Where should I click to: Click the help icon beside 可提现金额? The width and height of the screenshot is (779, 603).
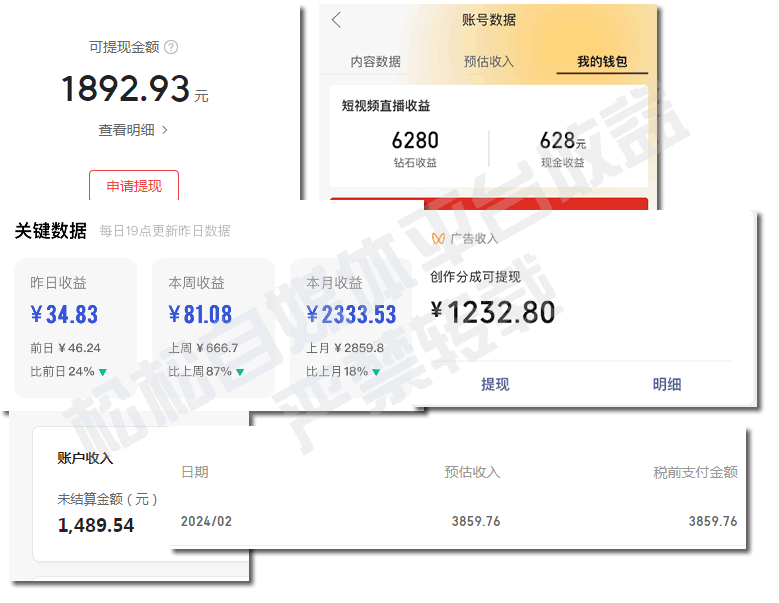171,47
